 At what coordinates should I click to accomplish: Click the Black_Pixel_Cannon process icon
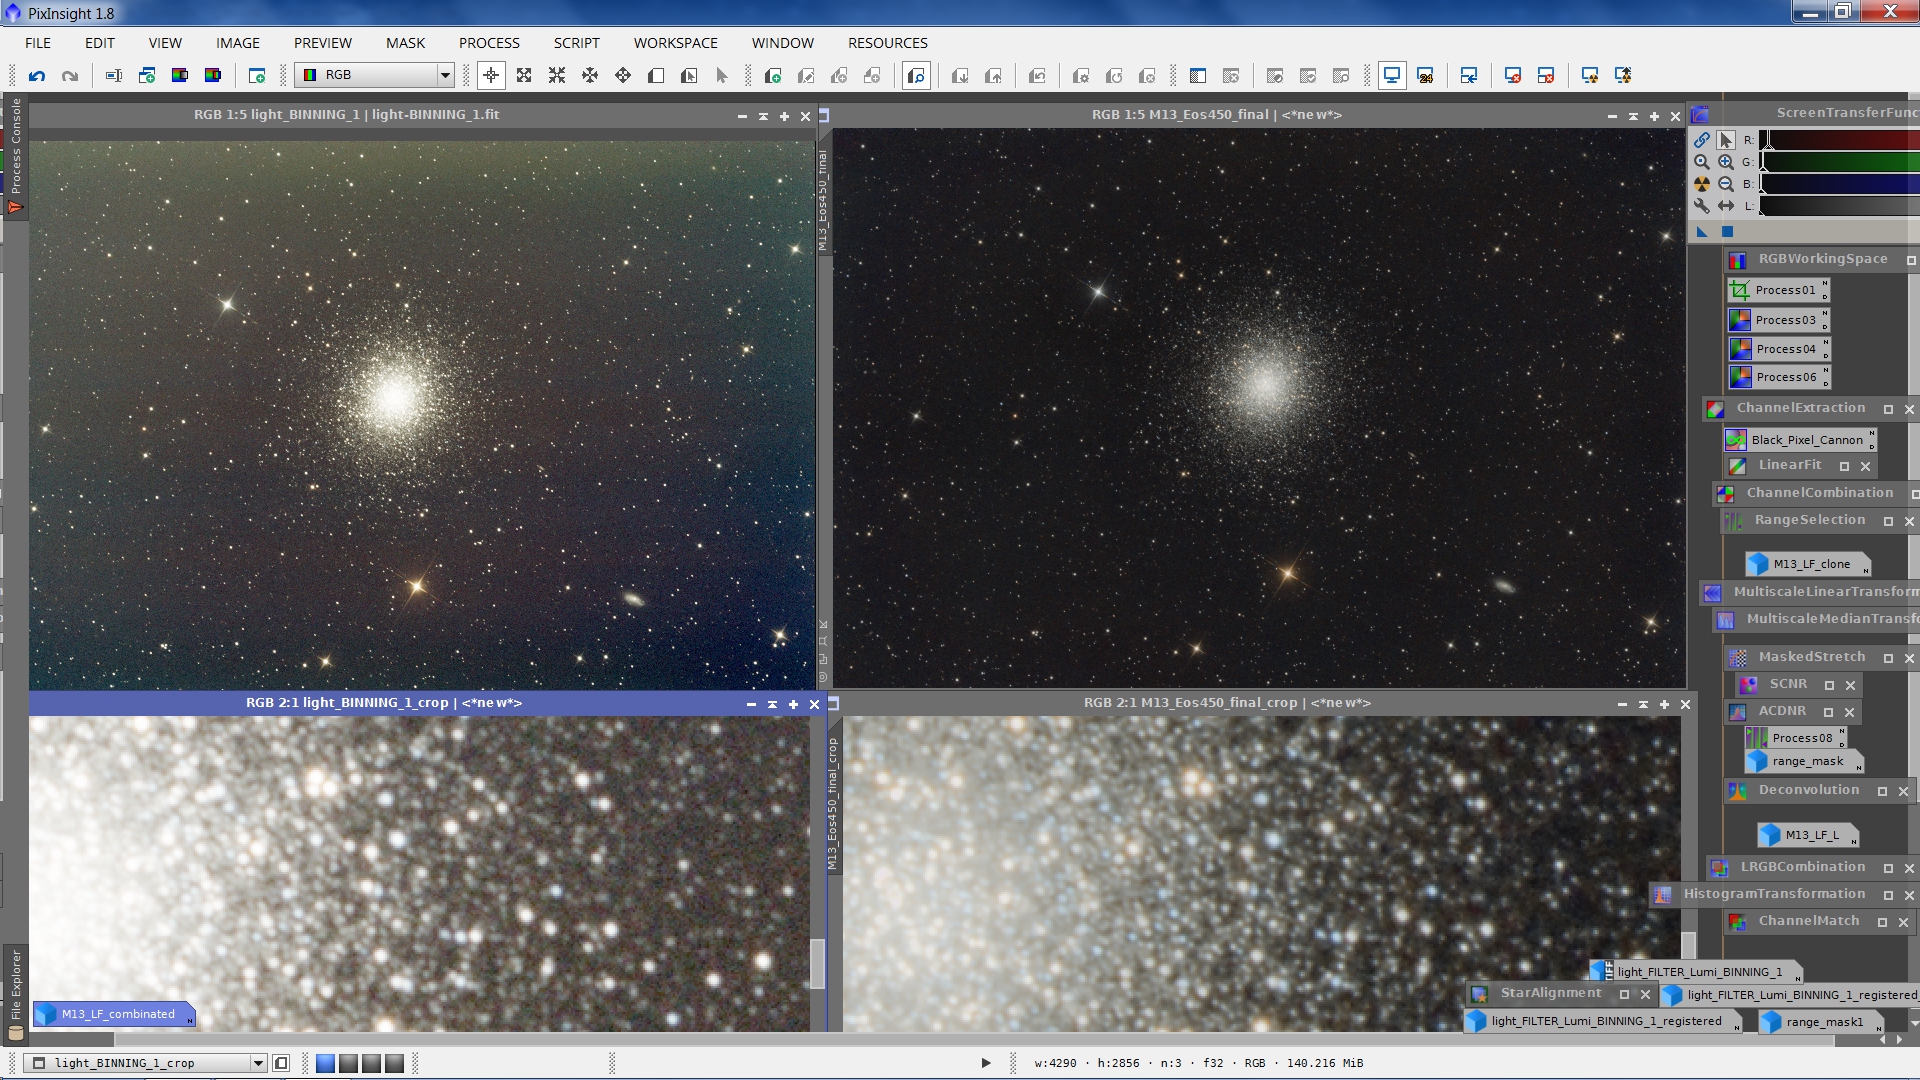pos(1800,440)
